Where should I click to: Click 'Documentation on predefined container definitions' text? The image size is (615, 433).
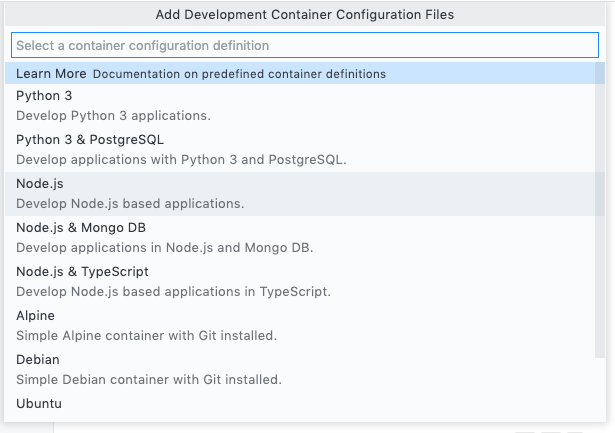click(239, 74)
